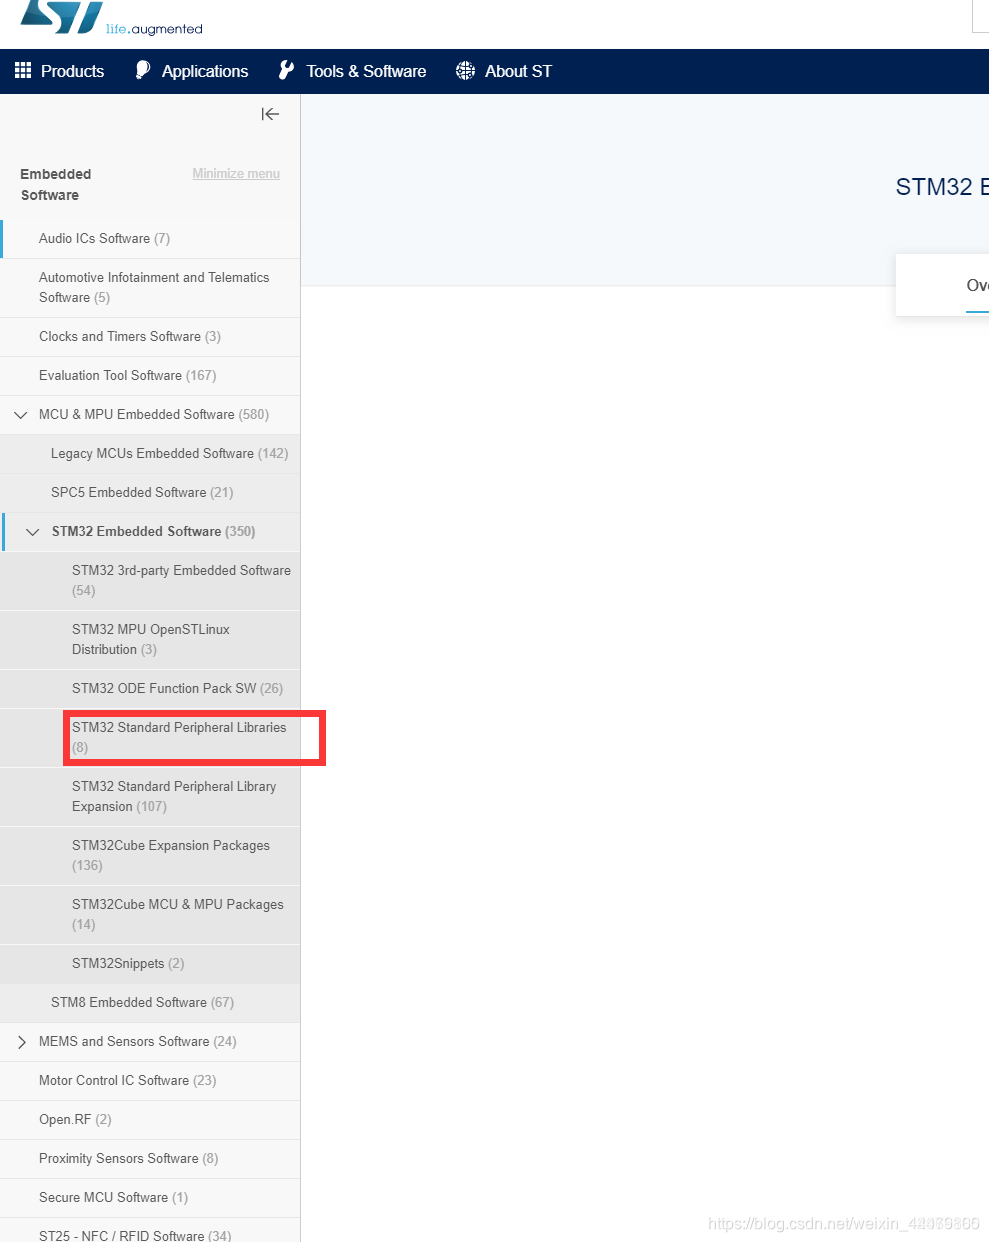Collapse the sidebar with arrow icon
Screen dimensions: 989x1242
click(x=270, y=114)
